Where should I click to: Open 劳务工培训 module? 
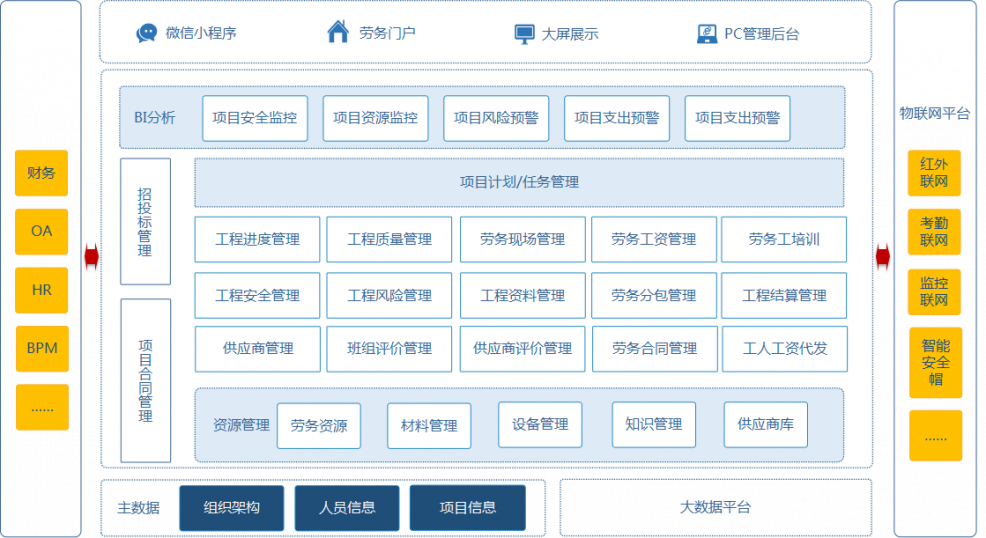click(x=784, y=239)
